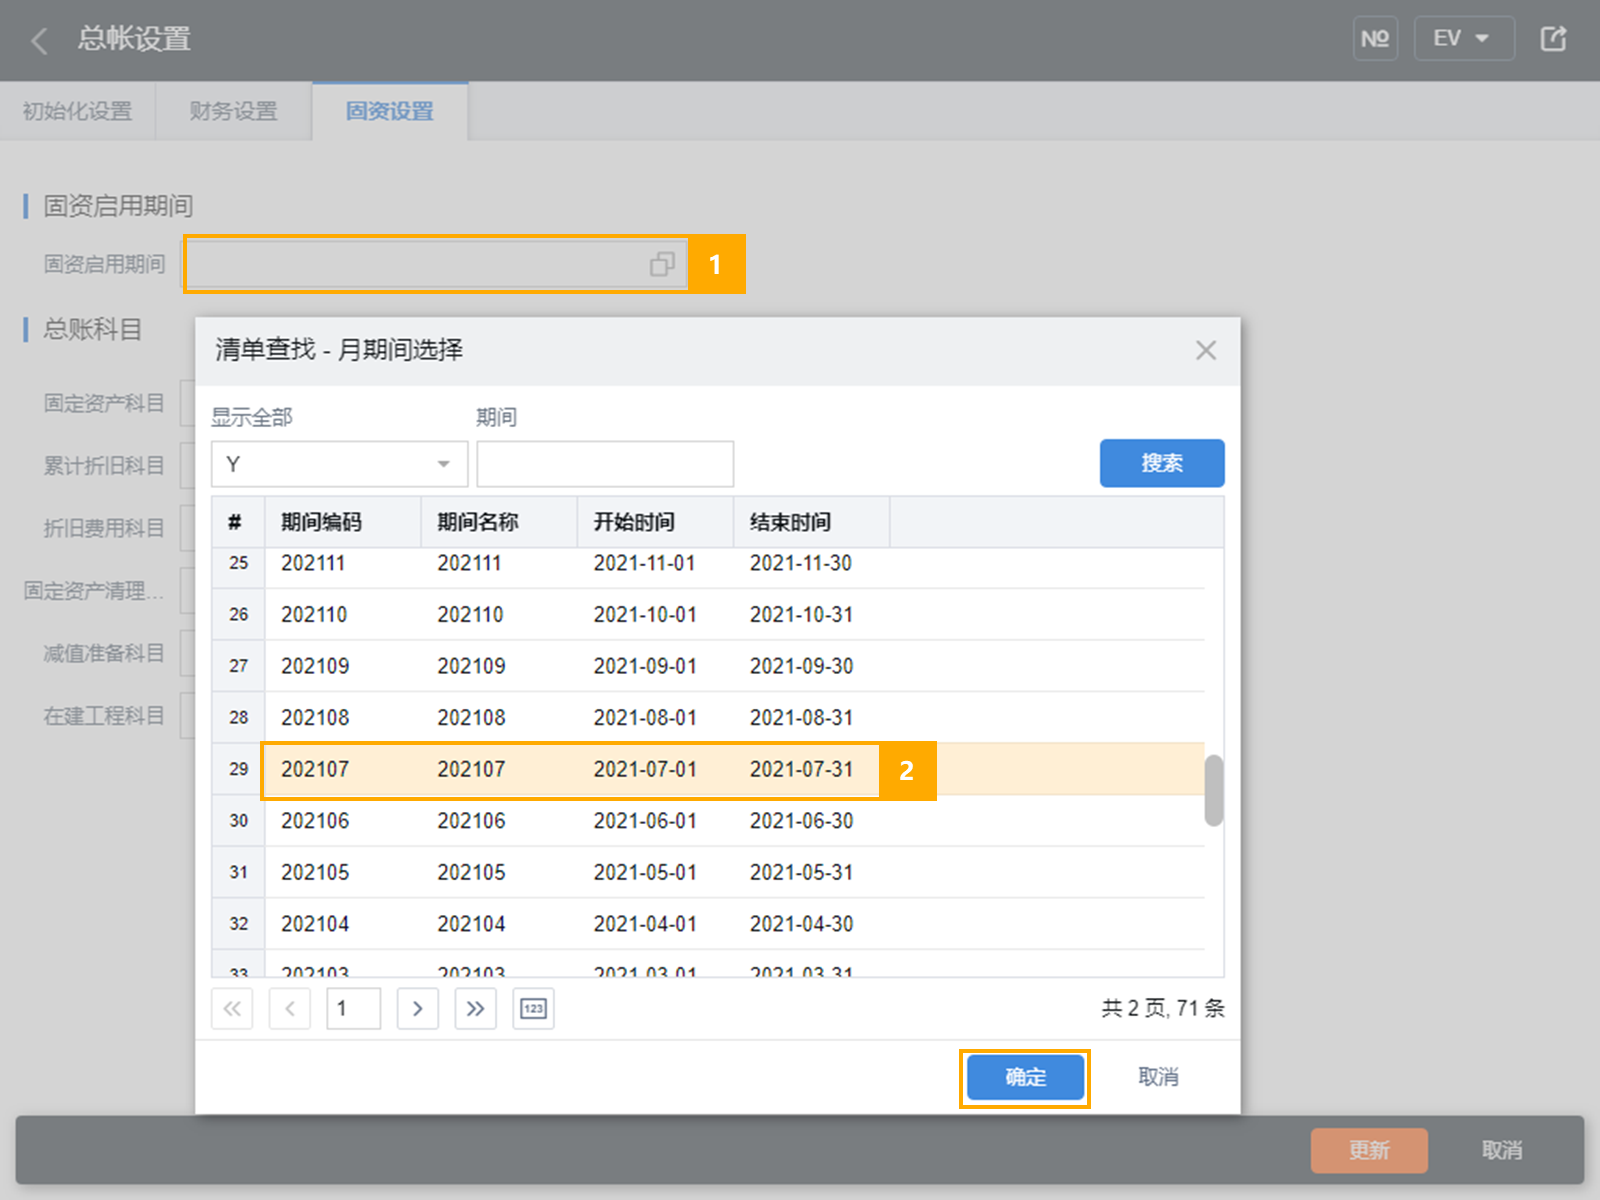Sort by 开始时间 column header
This screenshot has height=1200, width=1600.
[x=656, y=522]
